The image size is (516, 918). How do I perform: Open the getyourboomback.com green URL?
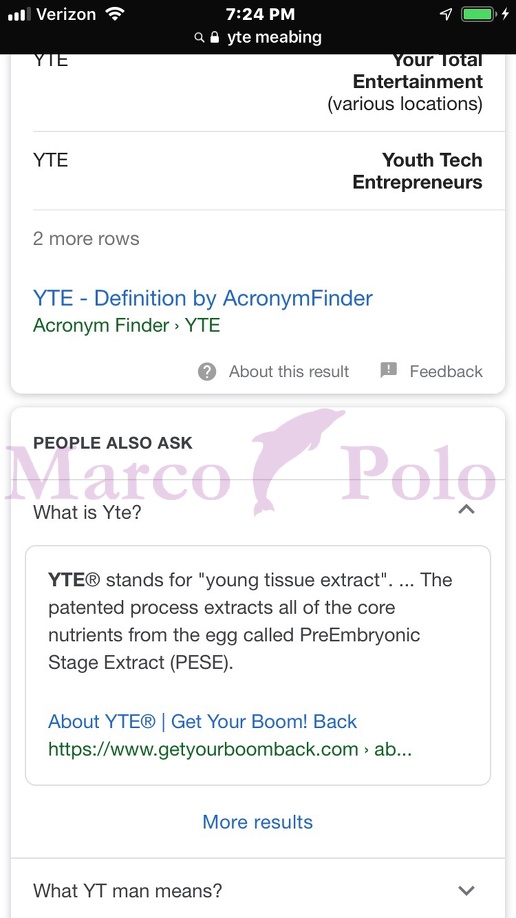pos(230,749)
